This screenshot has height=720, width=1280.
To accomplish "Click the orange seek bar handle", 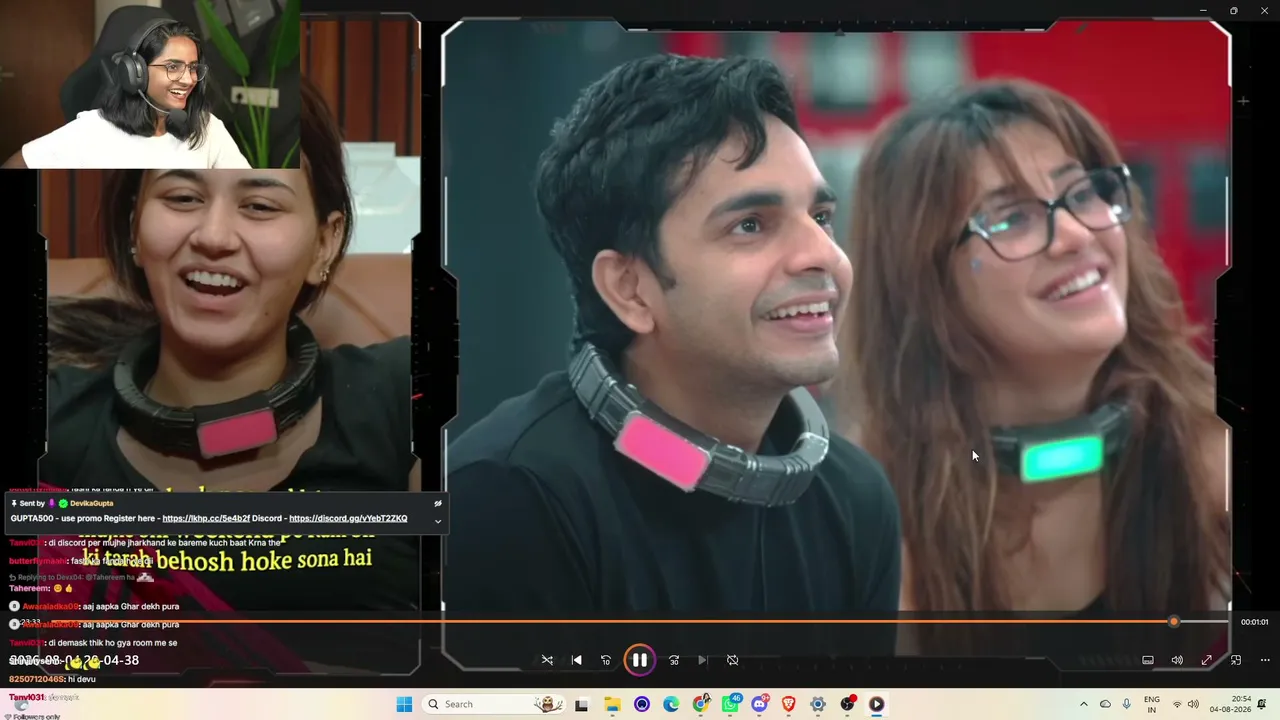I will click(1174, 622).
